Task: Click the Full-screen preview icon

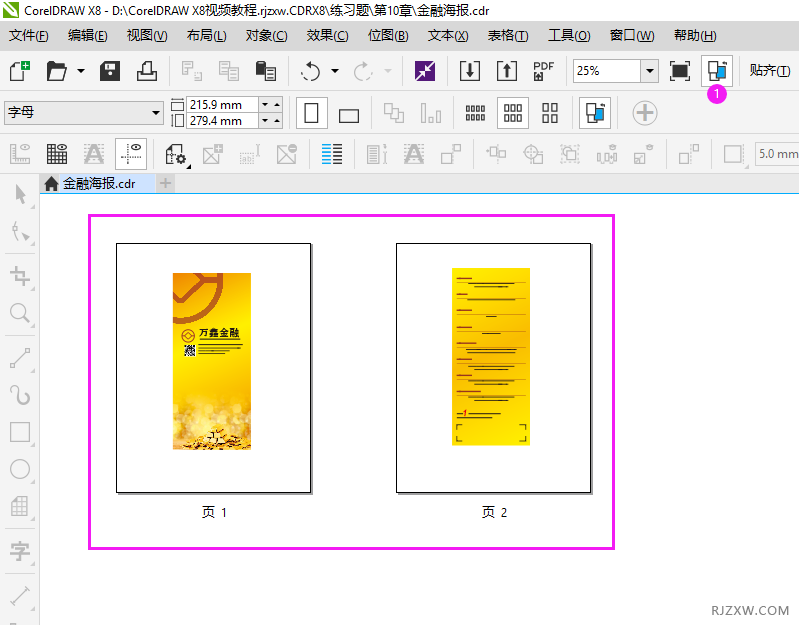Action: [680, 71]
